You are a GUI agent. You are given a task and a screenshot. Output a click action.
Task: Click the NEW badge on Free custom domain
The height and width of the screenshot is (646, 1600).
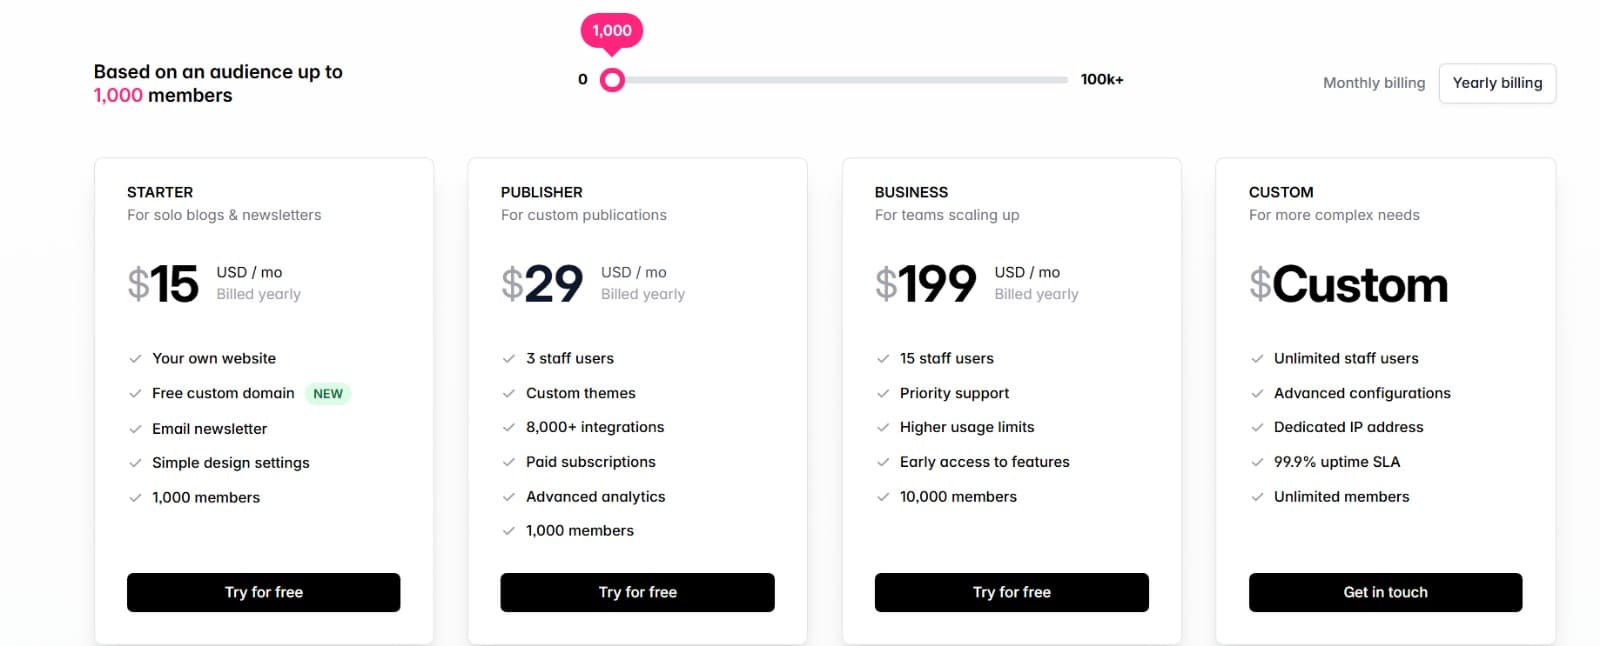327,392
